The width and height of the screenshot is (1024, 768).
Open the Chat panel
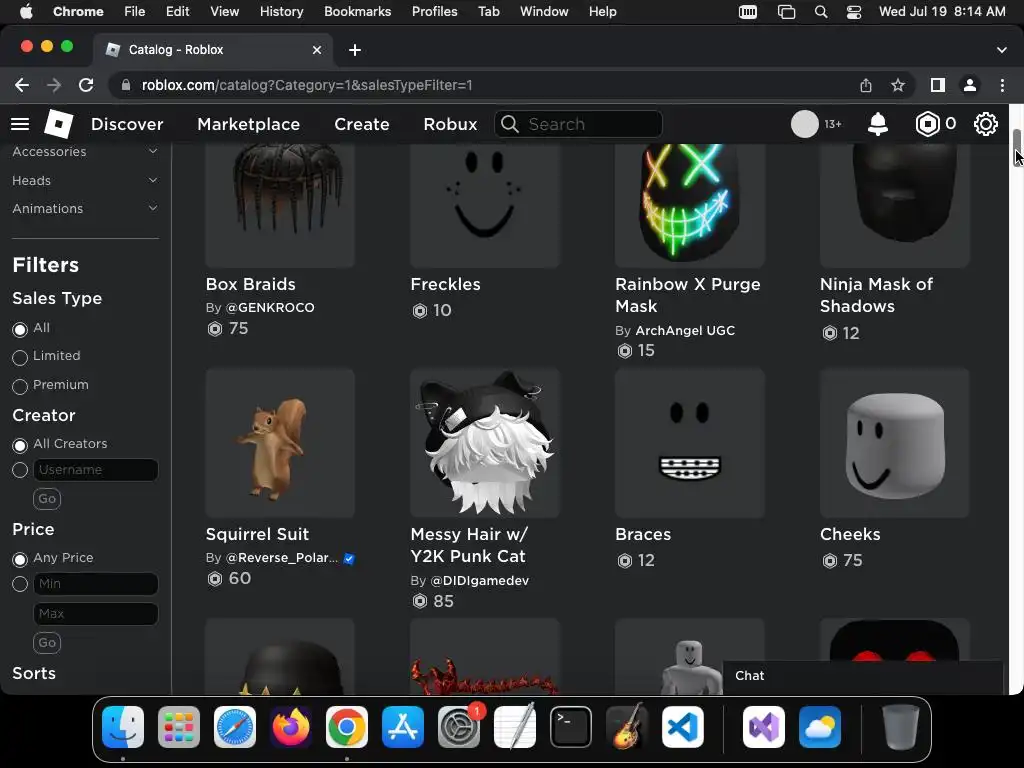pos(863,676)
